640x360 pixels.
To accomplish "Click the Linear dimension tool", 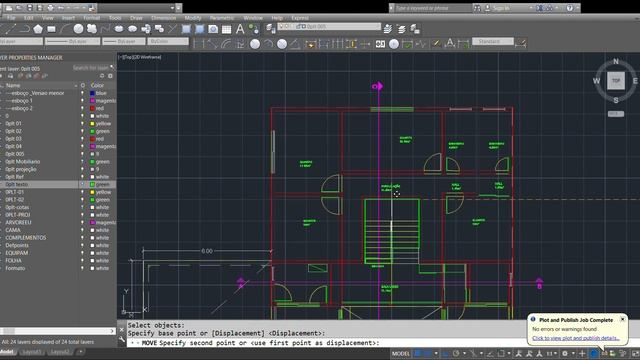I will tap(198, 44).
